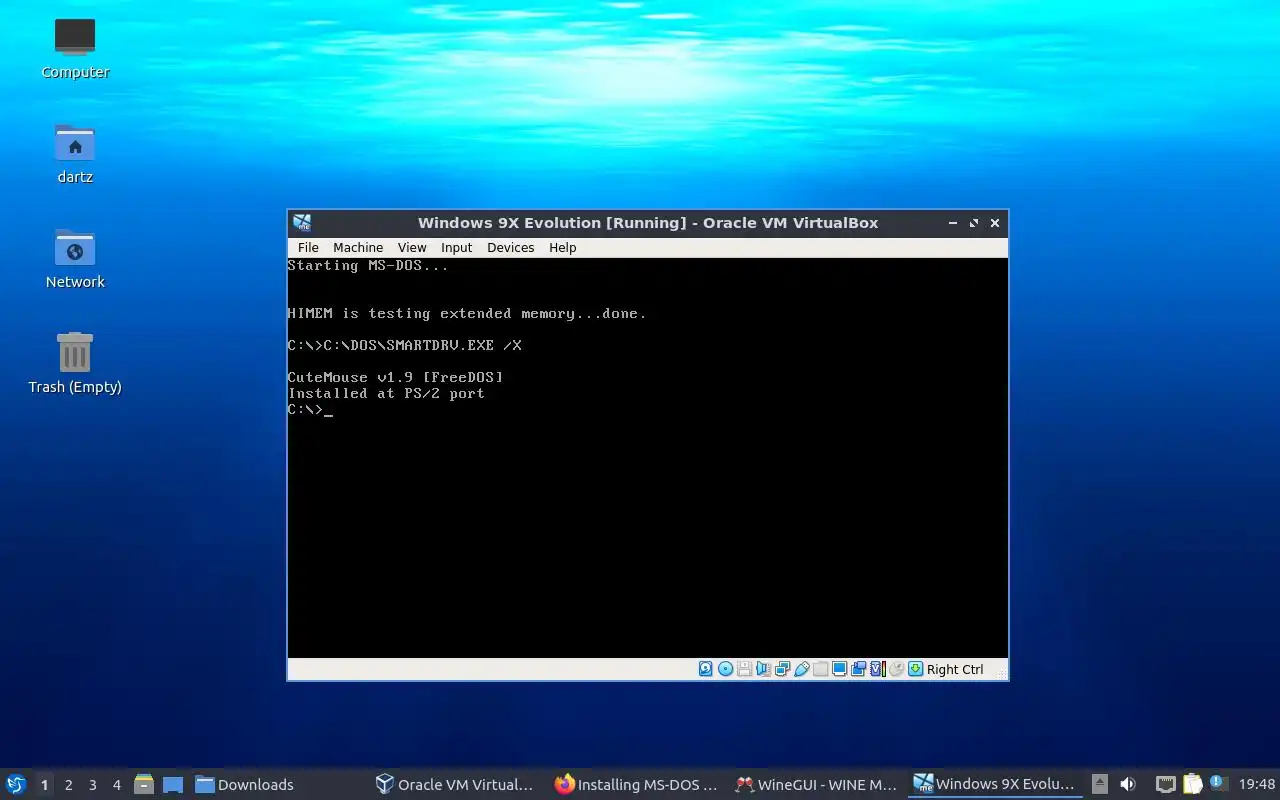The width and height of the screenshot is (1280, 800).
Task: Close the Windows 9X Evolution VM window
Action: click(x=995, y=223)
